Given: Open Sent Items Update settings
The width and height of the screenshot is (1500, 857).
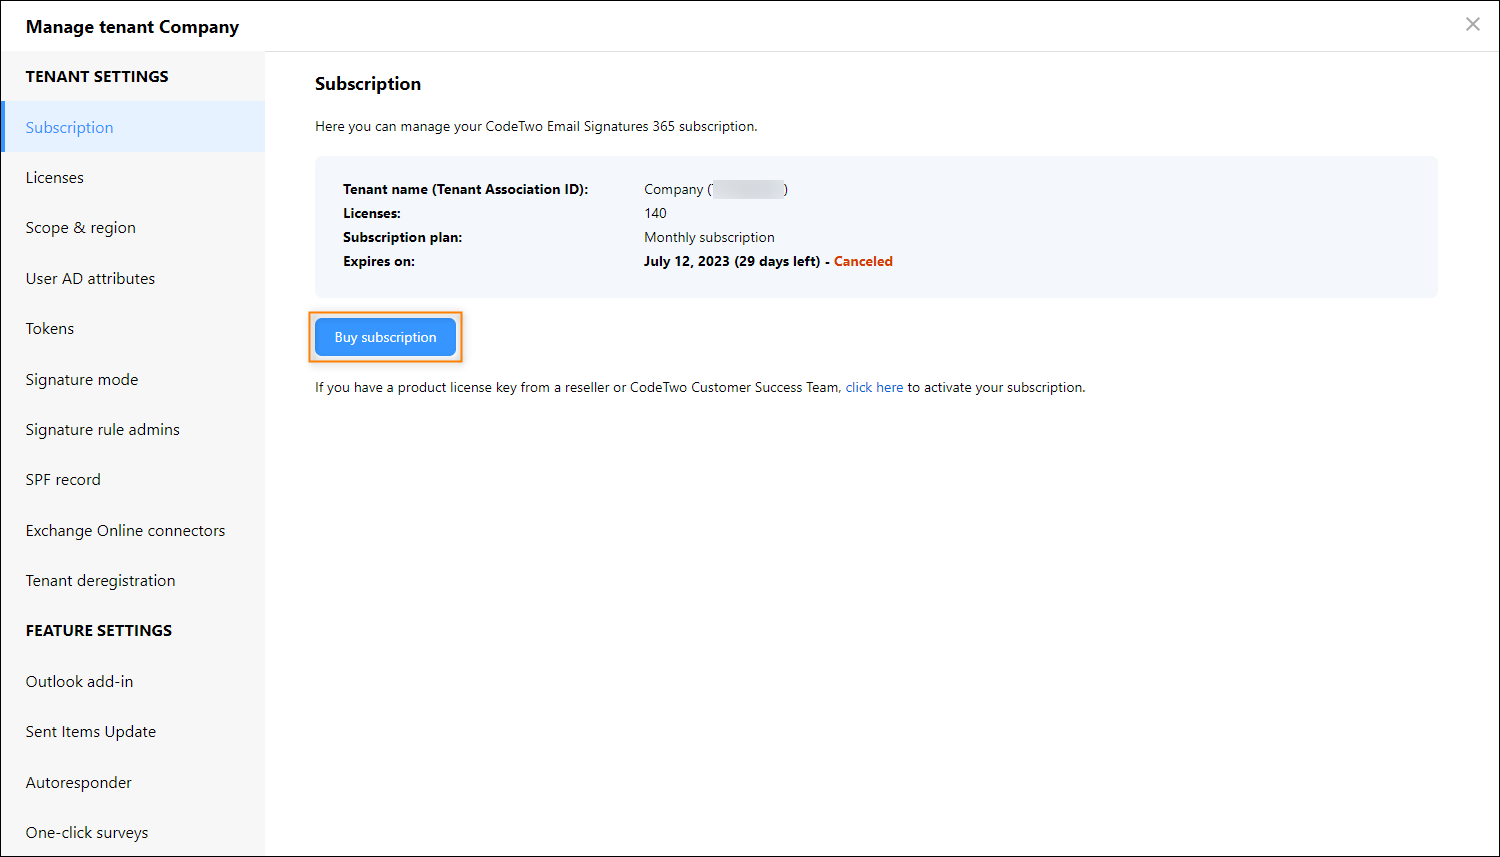Looking at the screenshot, I should (133, 731).
